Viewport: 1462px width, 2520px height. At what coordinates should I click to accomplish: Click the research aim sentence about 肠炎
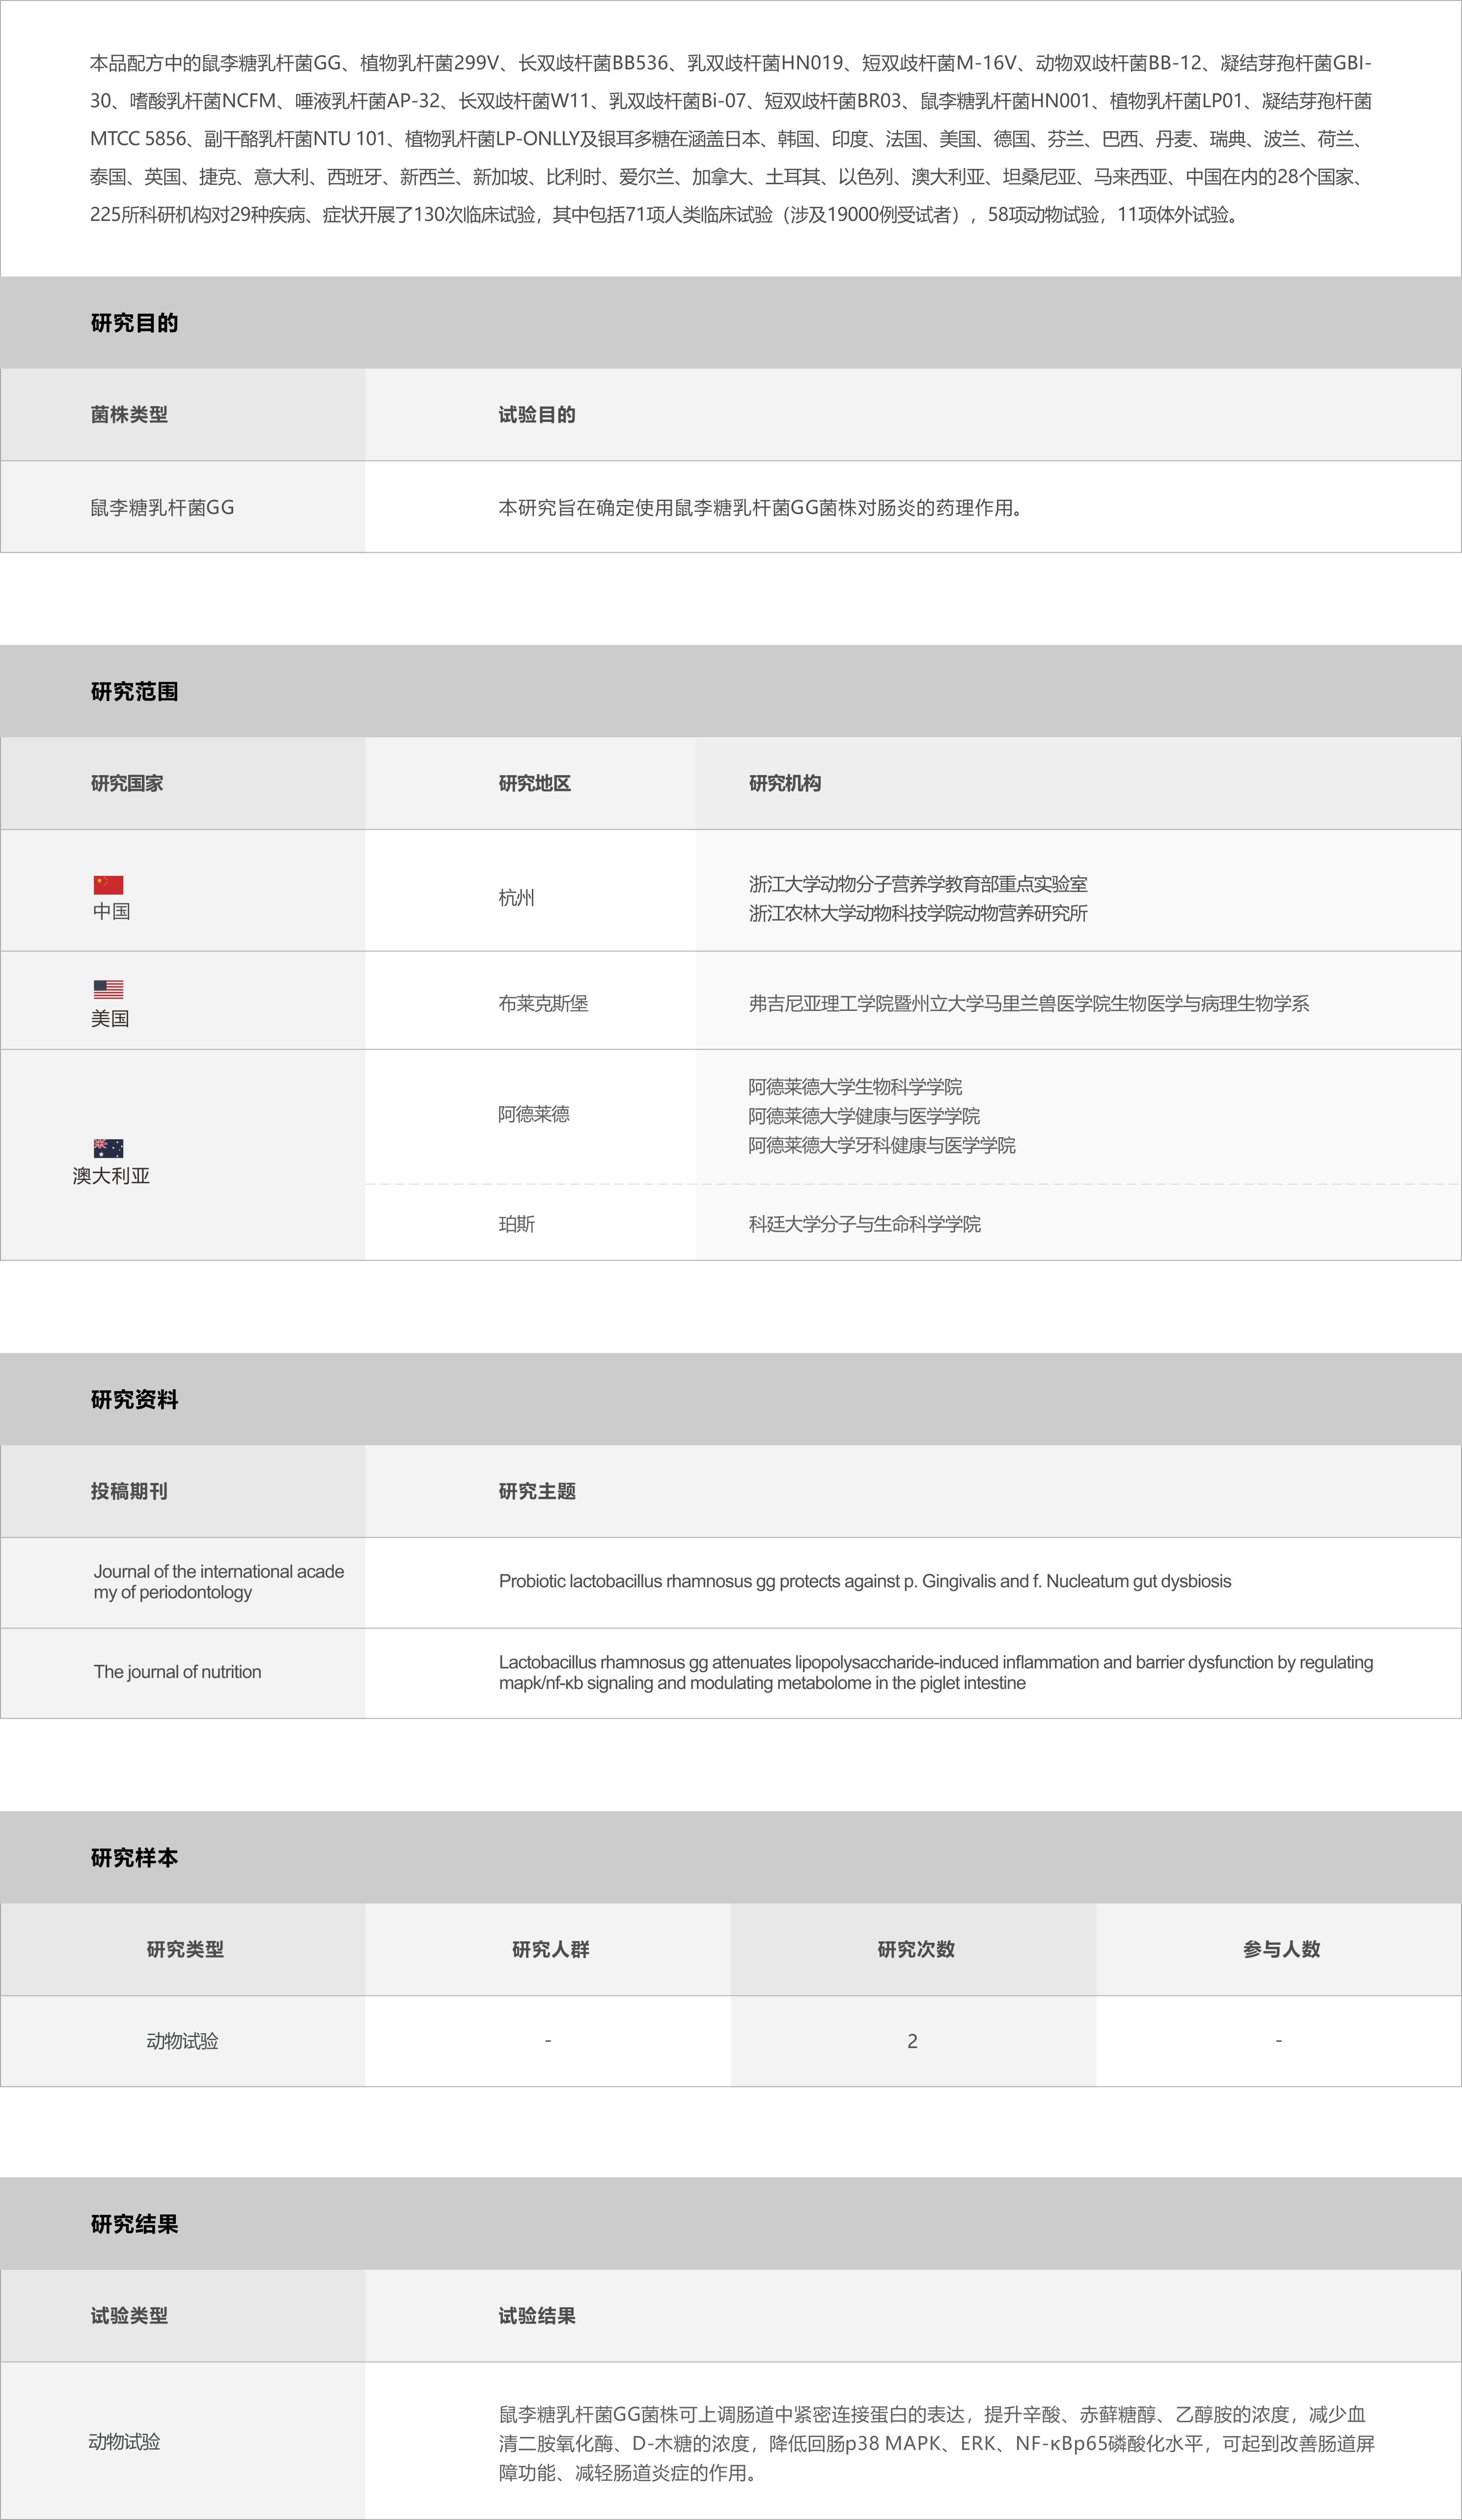click(x=760, y=508)
